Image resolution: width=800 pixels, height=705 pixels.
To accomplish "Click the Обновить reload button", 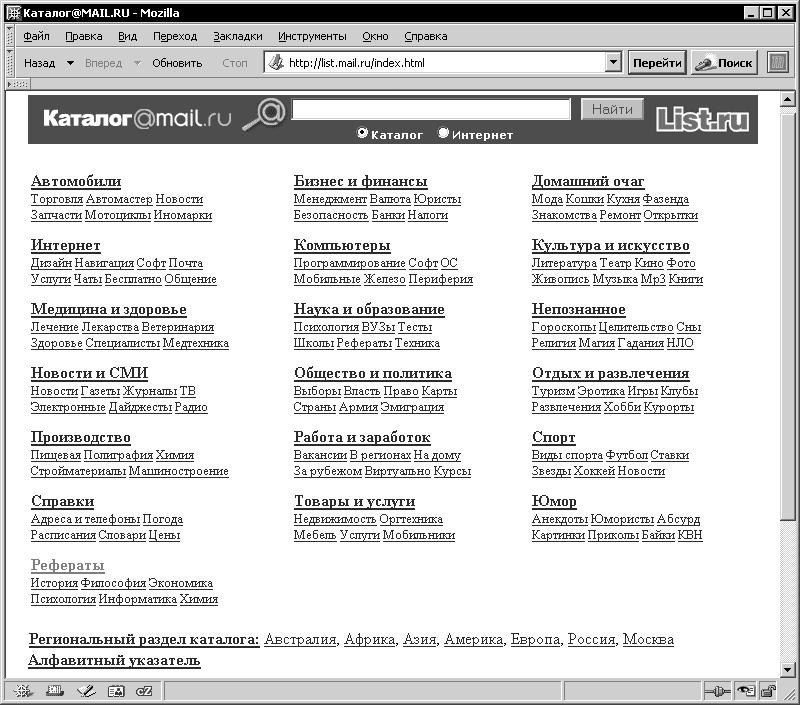I will (177, 63).
